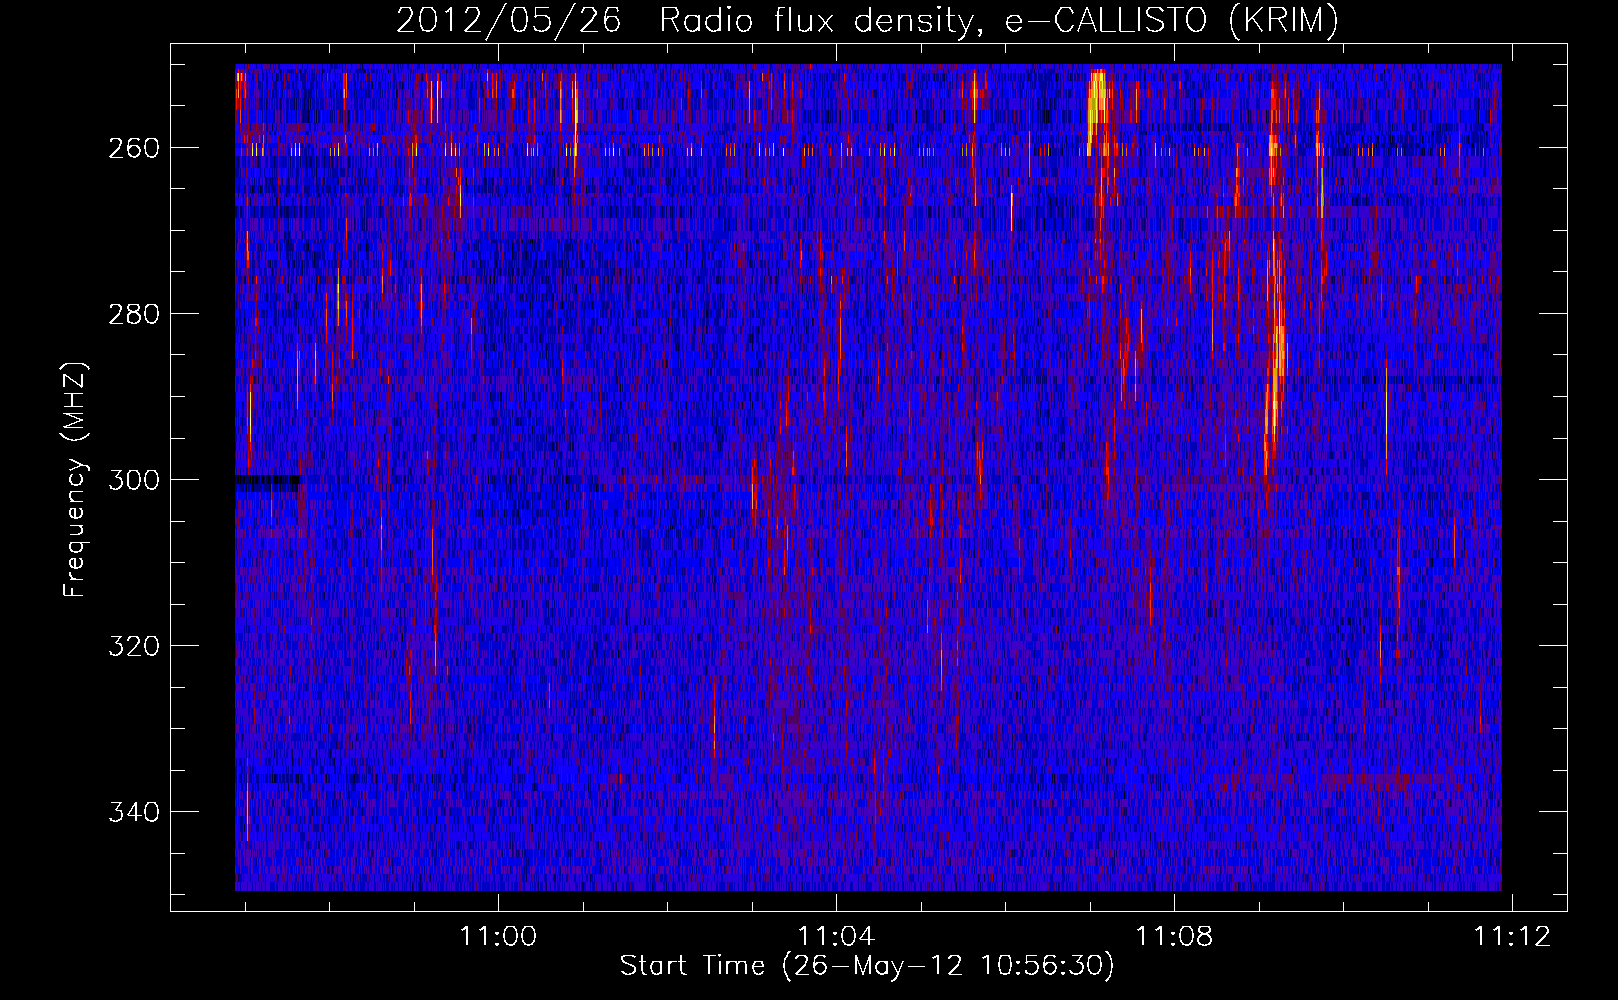Click the 260 frequency tick label
Viewport: 1618px width, 1000px height.
134,148
